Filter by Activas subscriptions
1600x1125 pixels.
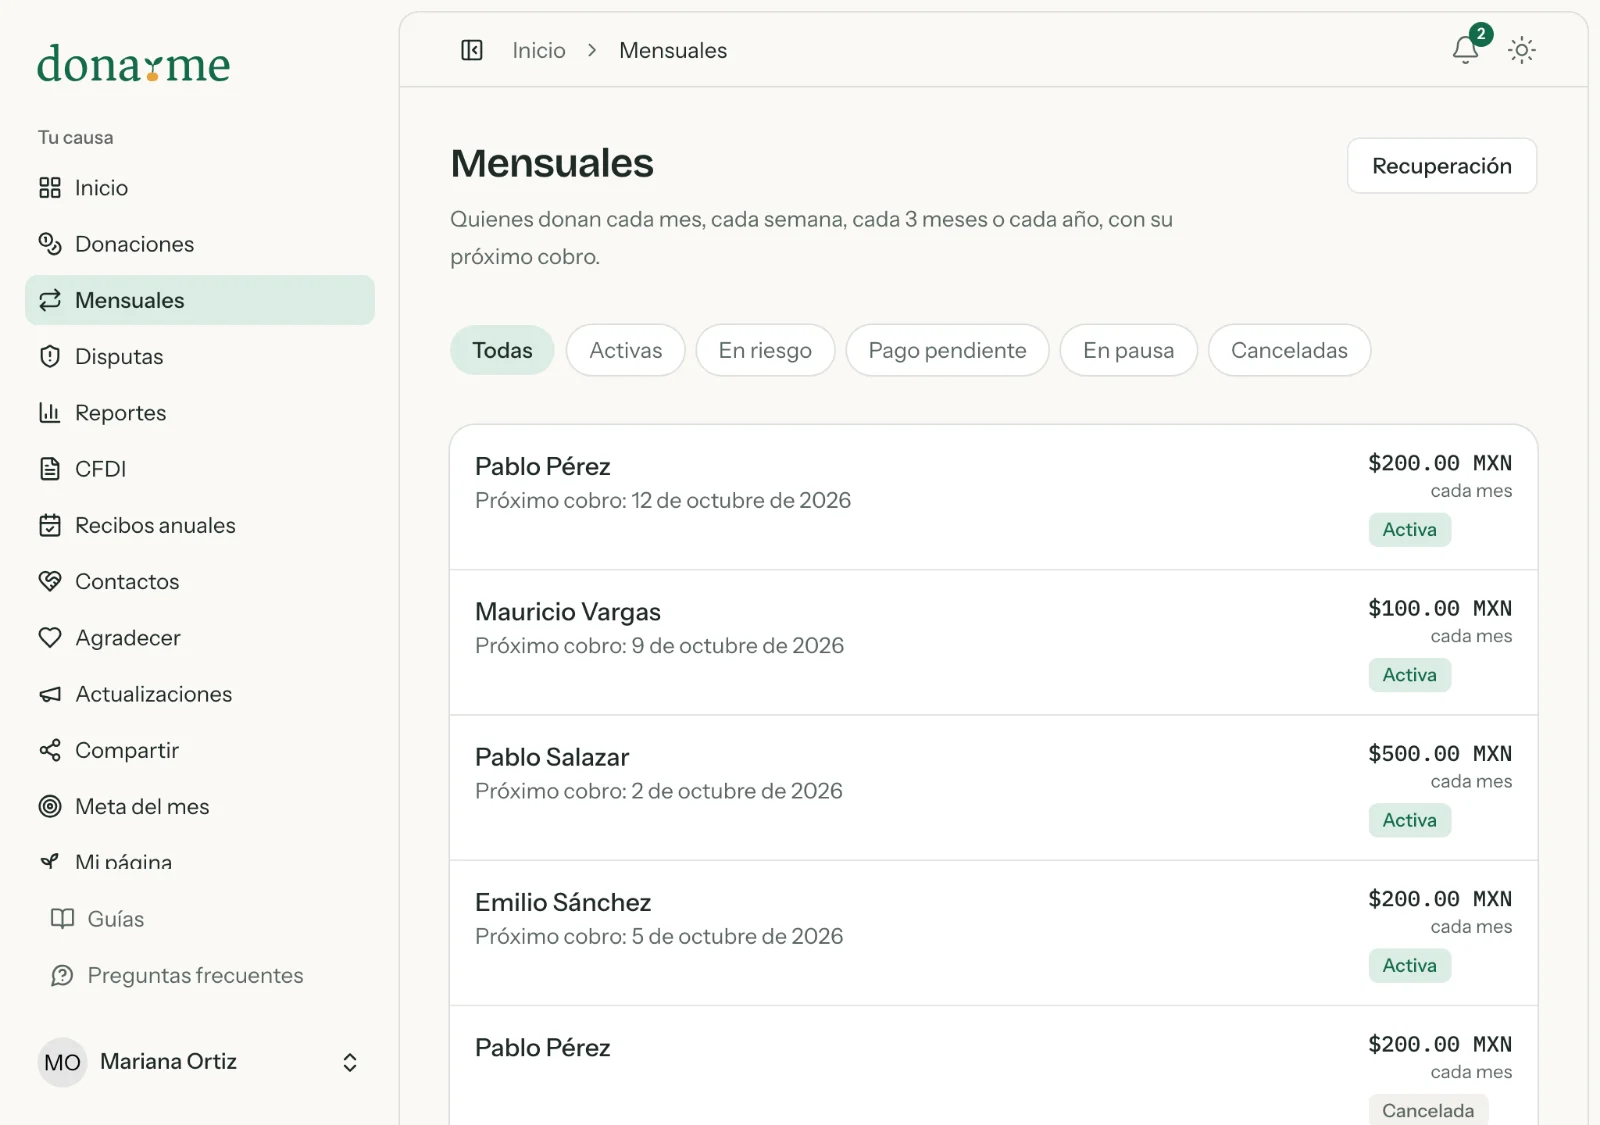pos(626,350)
